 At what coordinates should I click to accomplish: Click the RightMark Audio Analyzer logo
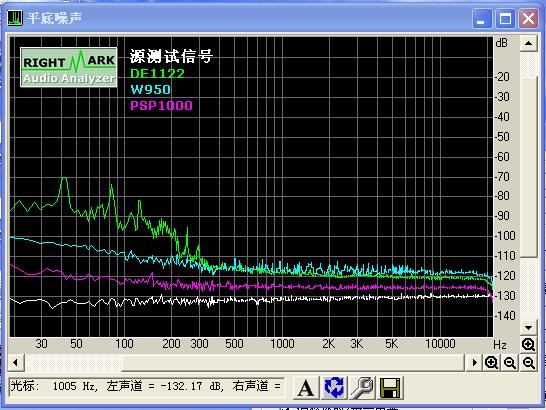point(69,67)
